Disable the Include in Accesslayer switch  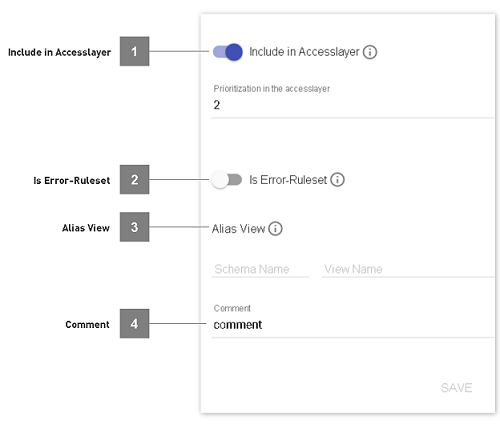point(228,52)
